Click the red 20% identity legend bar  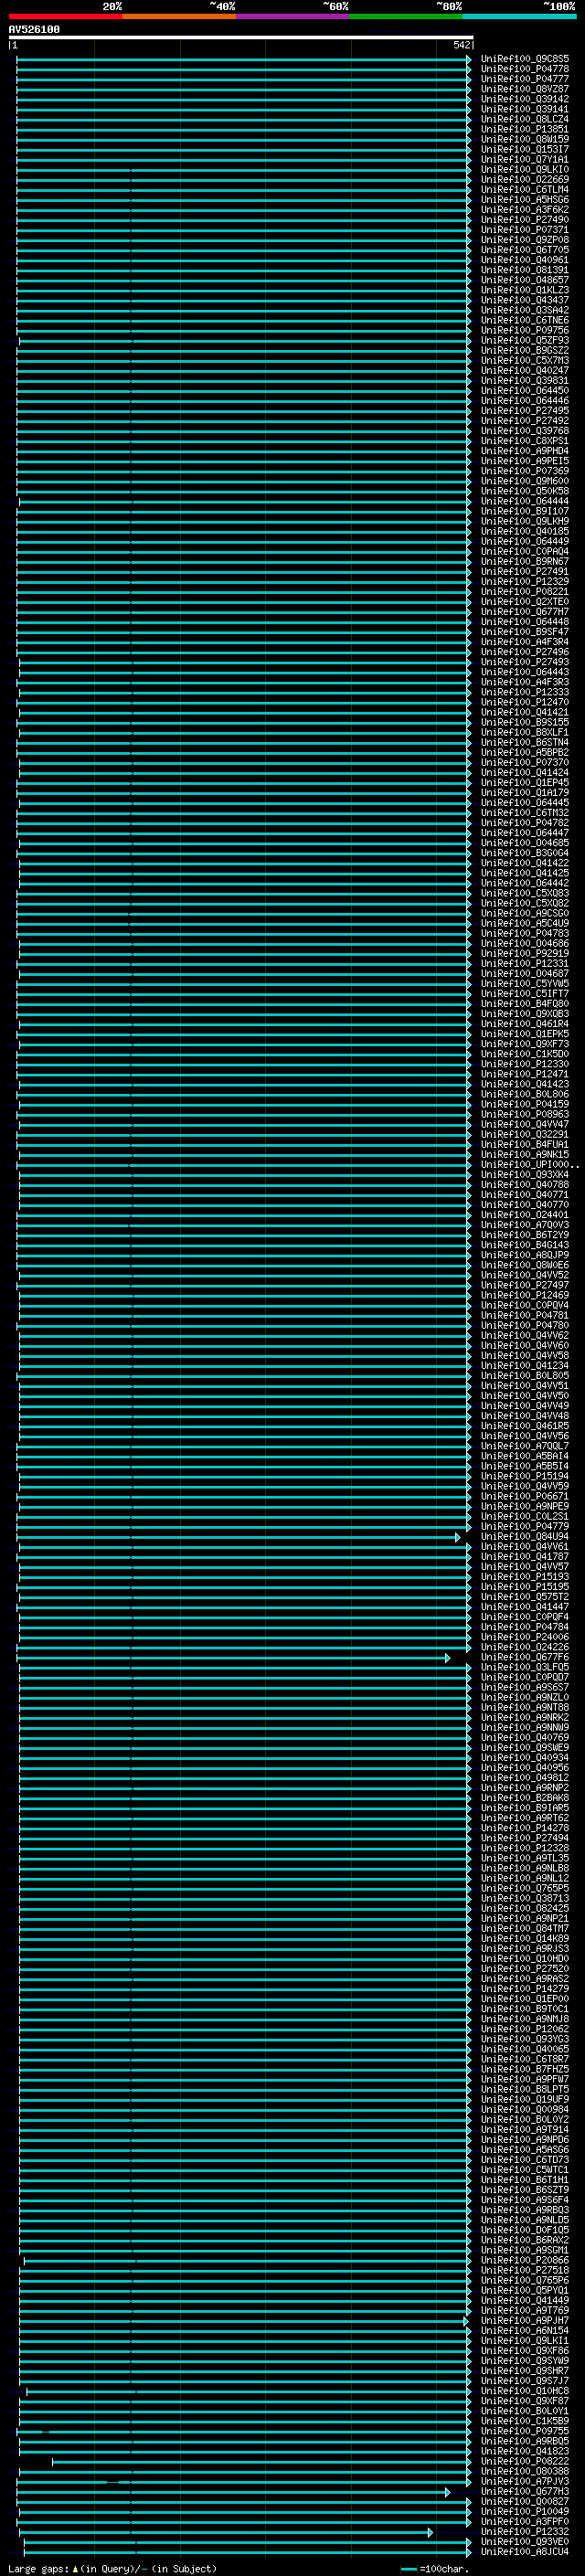click(x=65, y=16)
